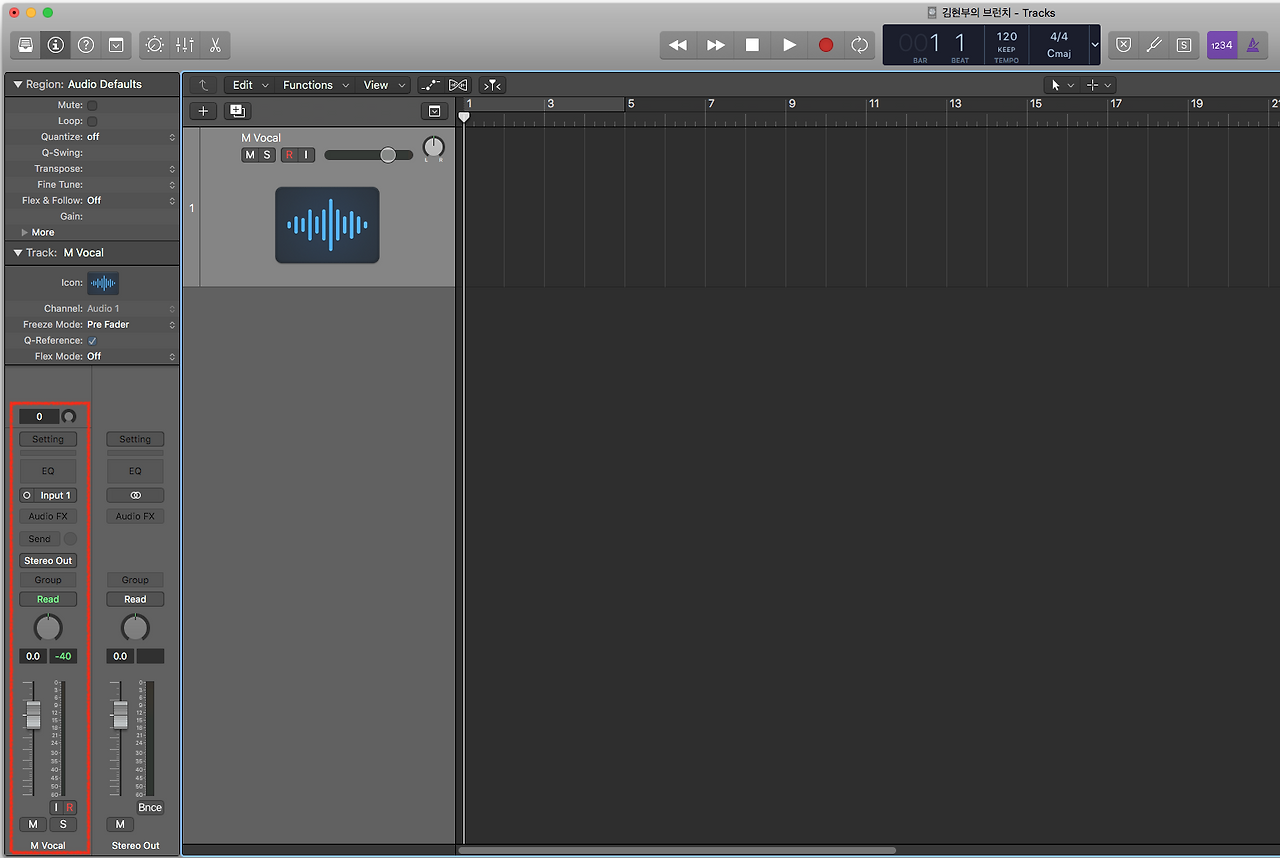Viewport: 1280px width, 858px height.
Task: Click the Duplicate Track icon
Action: coord(237,111)
